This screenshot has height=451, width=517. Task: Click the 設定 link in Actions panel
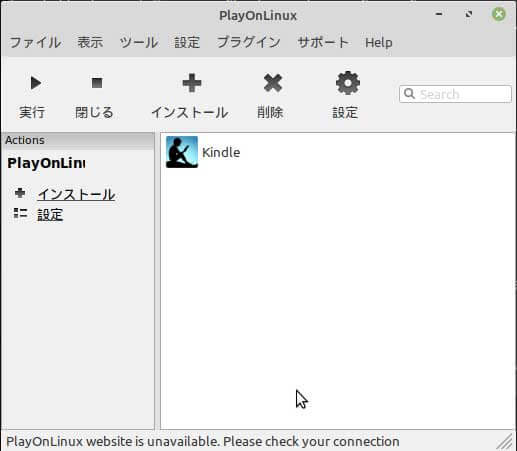click(x=50, y=215)
